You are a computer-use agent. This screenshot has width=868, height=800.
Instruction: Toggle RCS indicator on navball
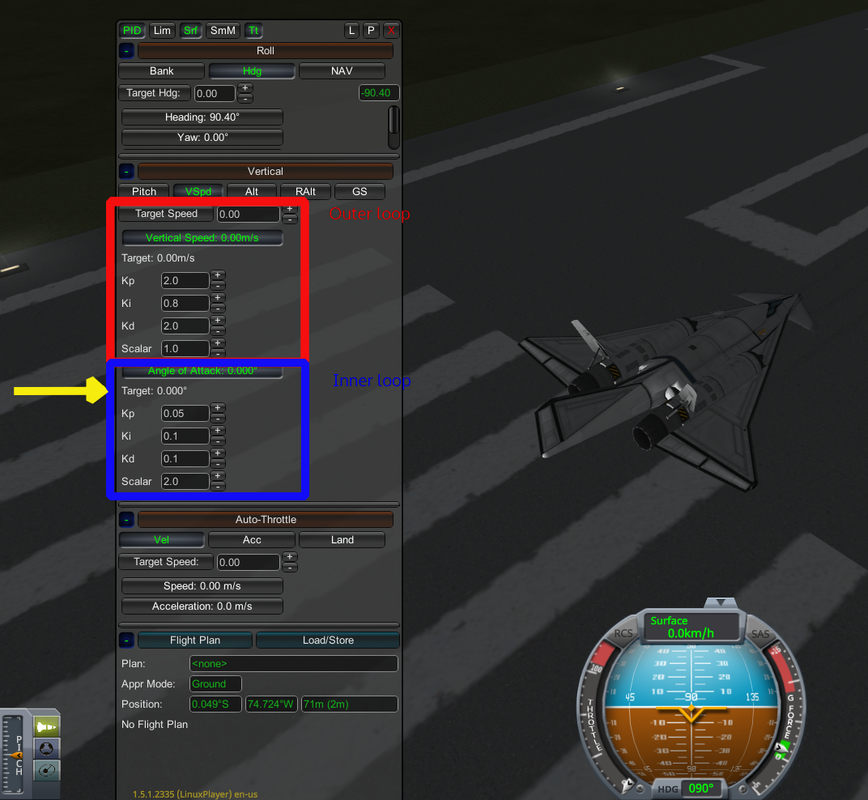point(623,633)
